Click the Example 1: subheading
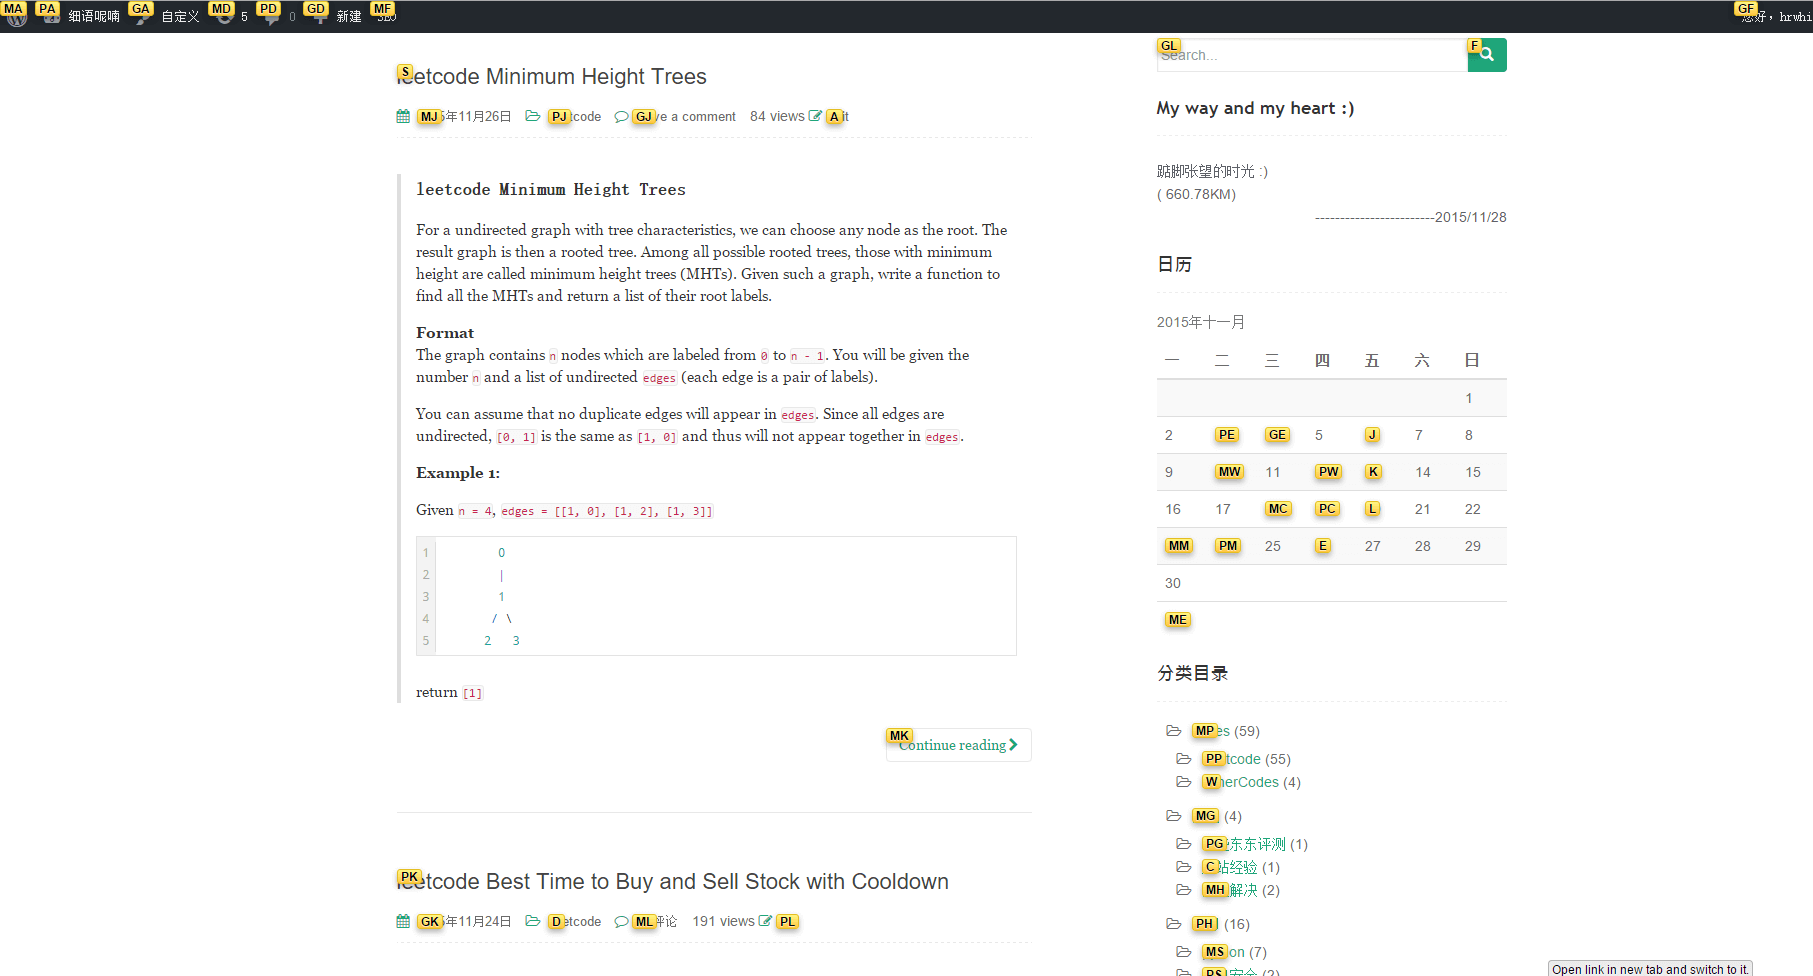This screenshot has height=976, width=1813. coord(458,473)
